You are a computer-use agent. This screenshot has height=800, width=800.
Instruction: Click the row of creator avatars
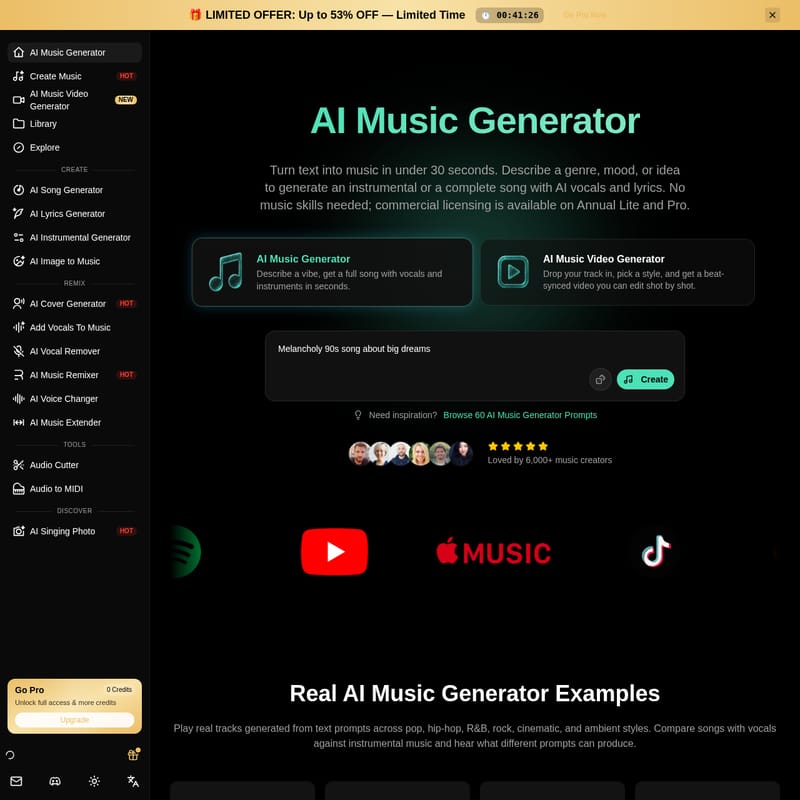411,454
